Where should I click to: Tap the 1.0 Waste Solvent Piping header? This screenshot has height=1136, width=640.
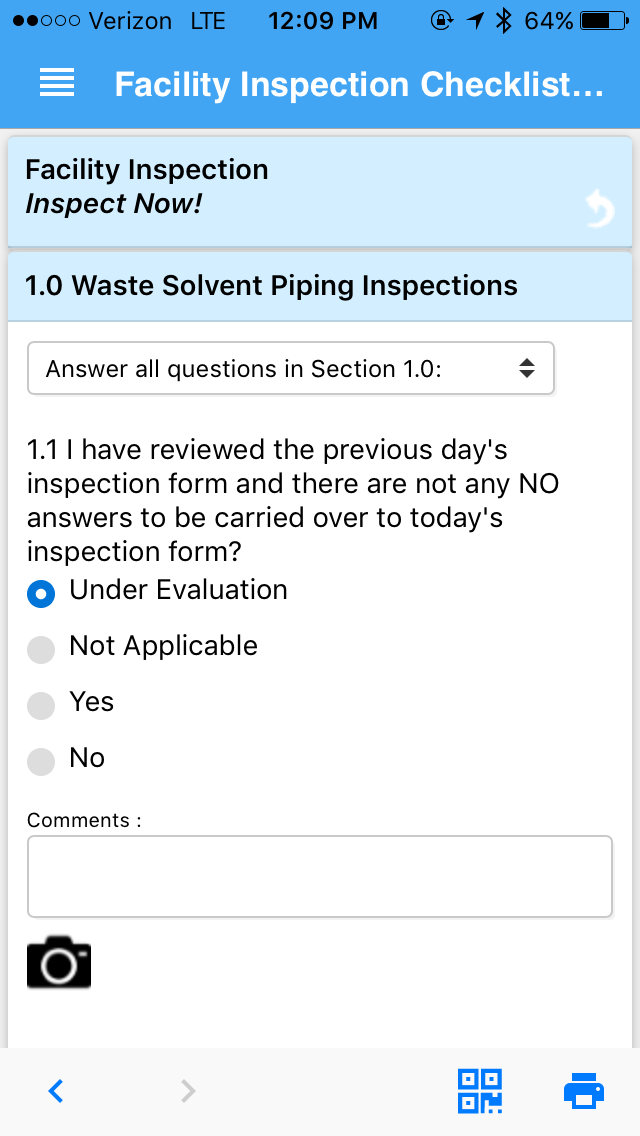(271, 286)
